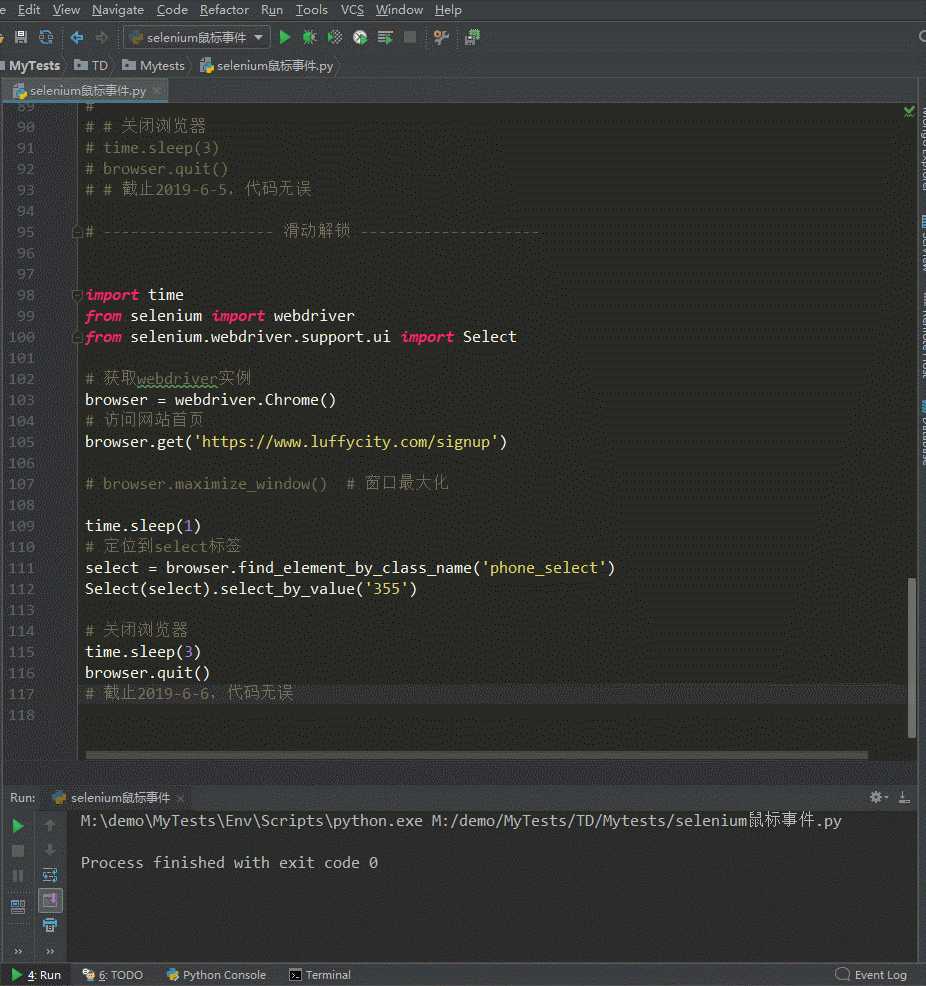Click the Concurrency diagram run icon

[385, 38]
